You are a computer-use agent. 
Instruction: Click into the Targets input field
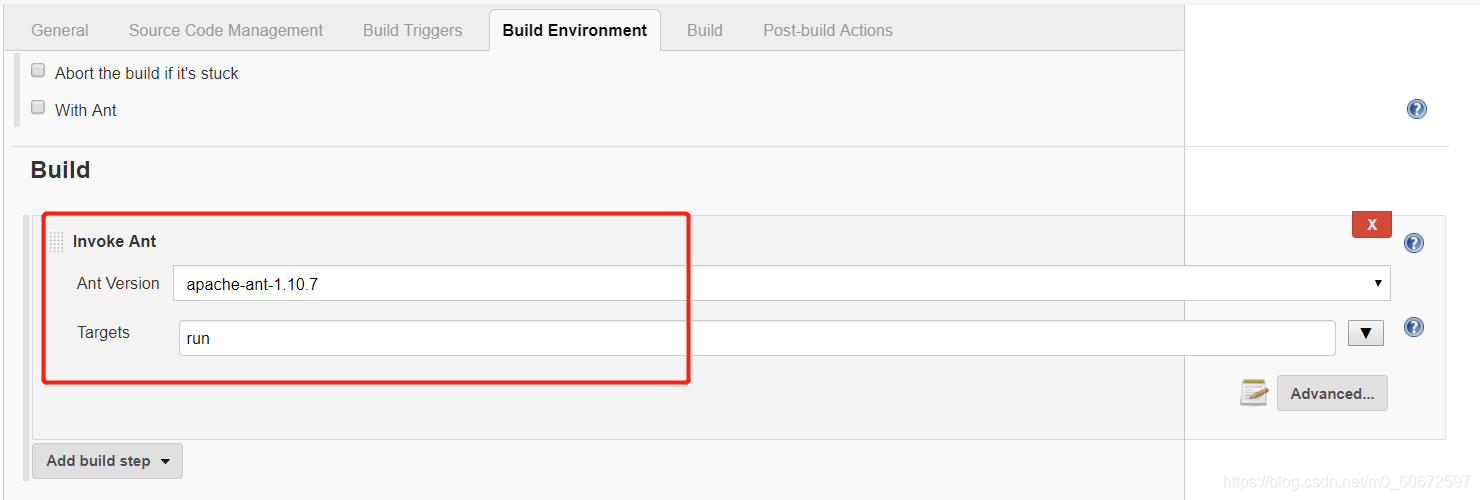(757, 338)
